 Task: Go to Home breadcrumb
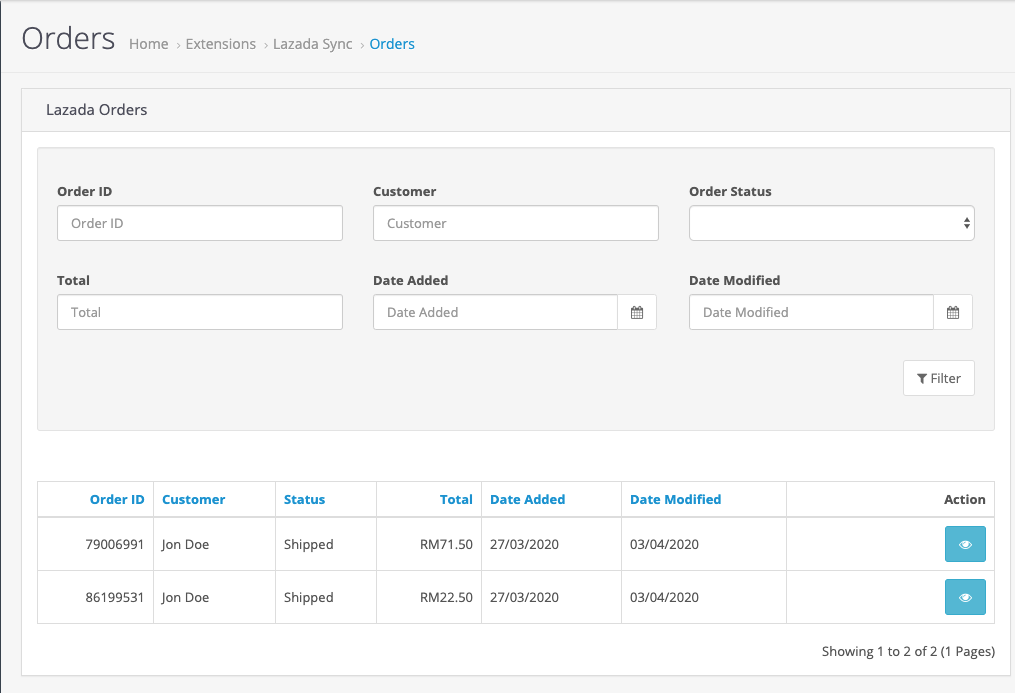[x=148, y=44]
